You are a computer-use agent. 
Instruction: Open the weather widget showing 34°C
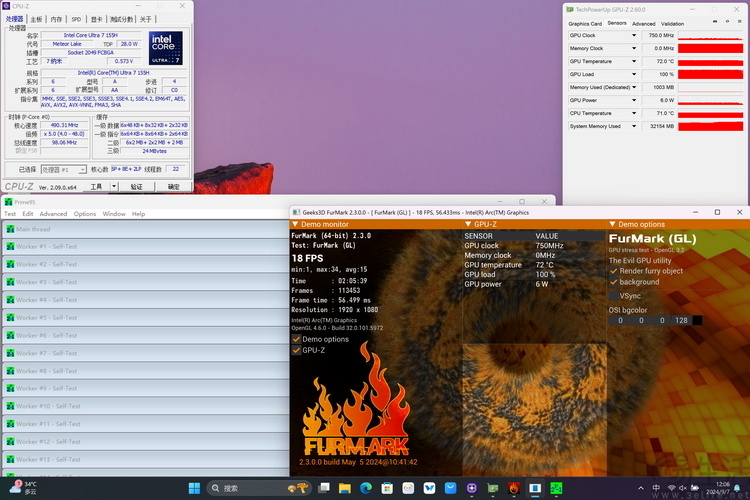[22, 487]
